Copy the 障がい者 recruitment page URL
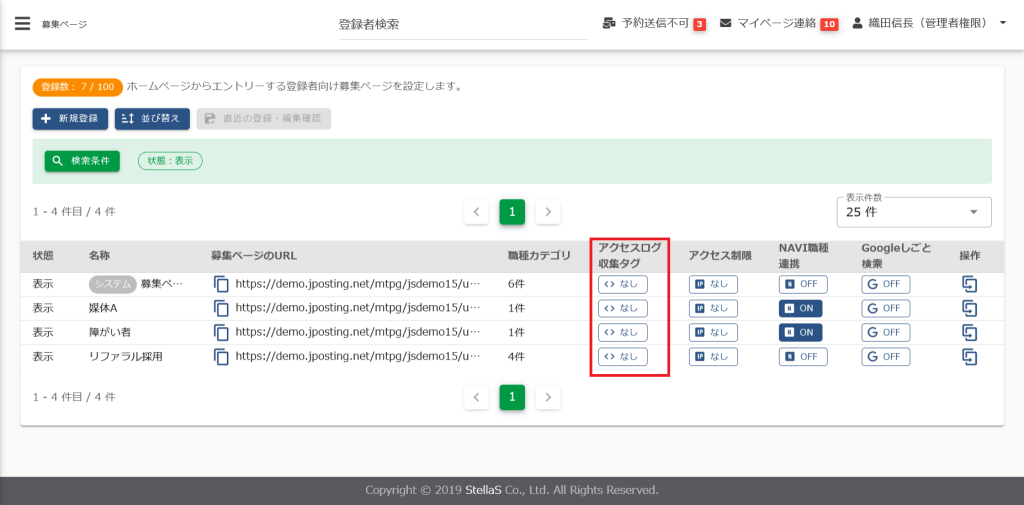 (222, 332)
